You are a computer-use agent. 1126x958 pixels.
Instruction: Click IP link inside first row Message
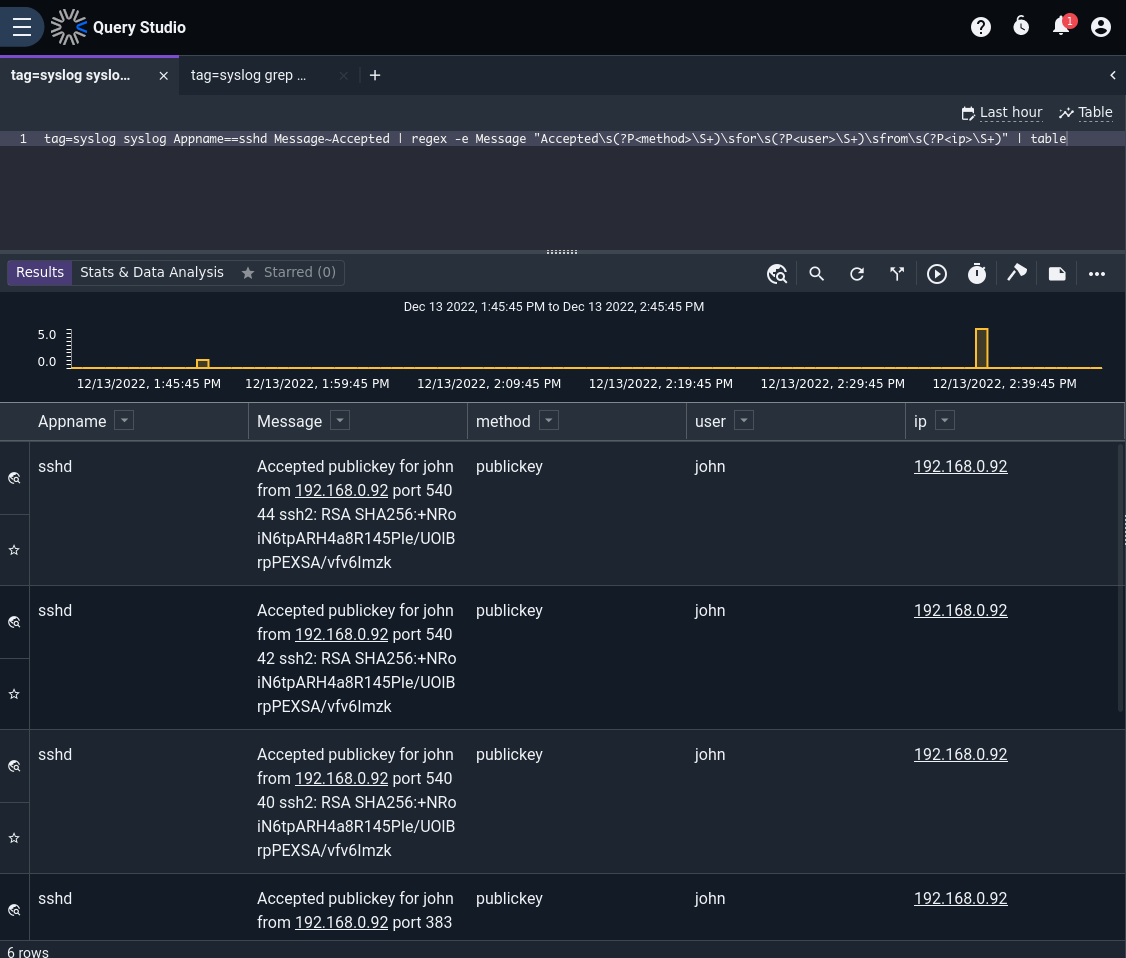tap(341, 490)
